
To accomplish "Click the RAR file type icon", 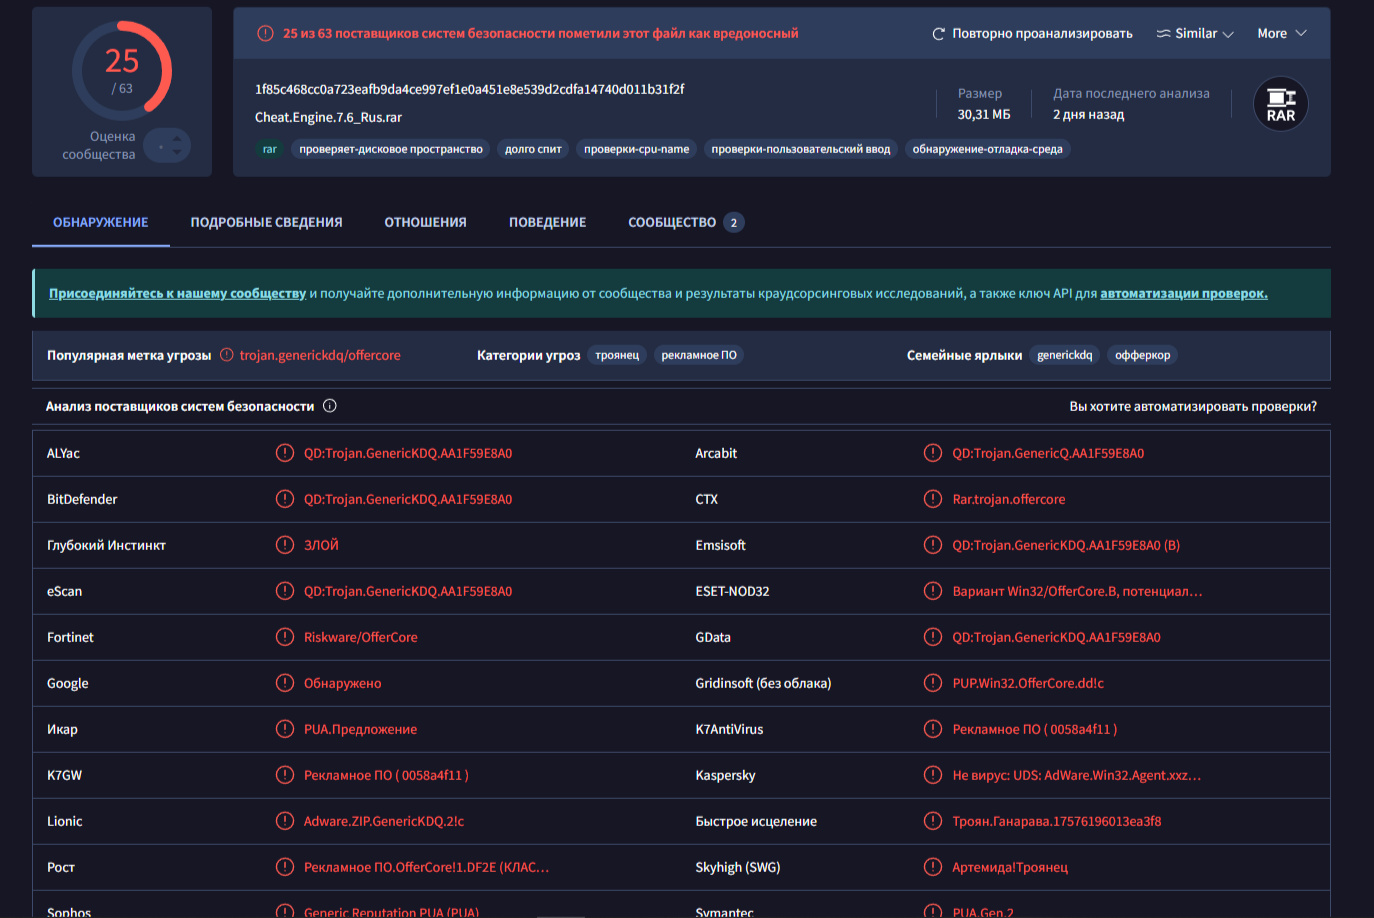I will point(1281,104).
